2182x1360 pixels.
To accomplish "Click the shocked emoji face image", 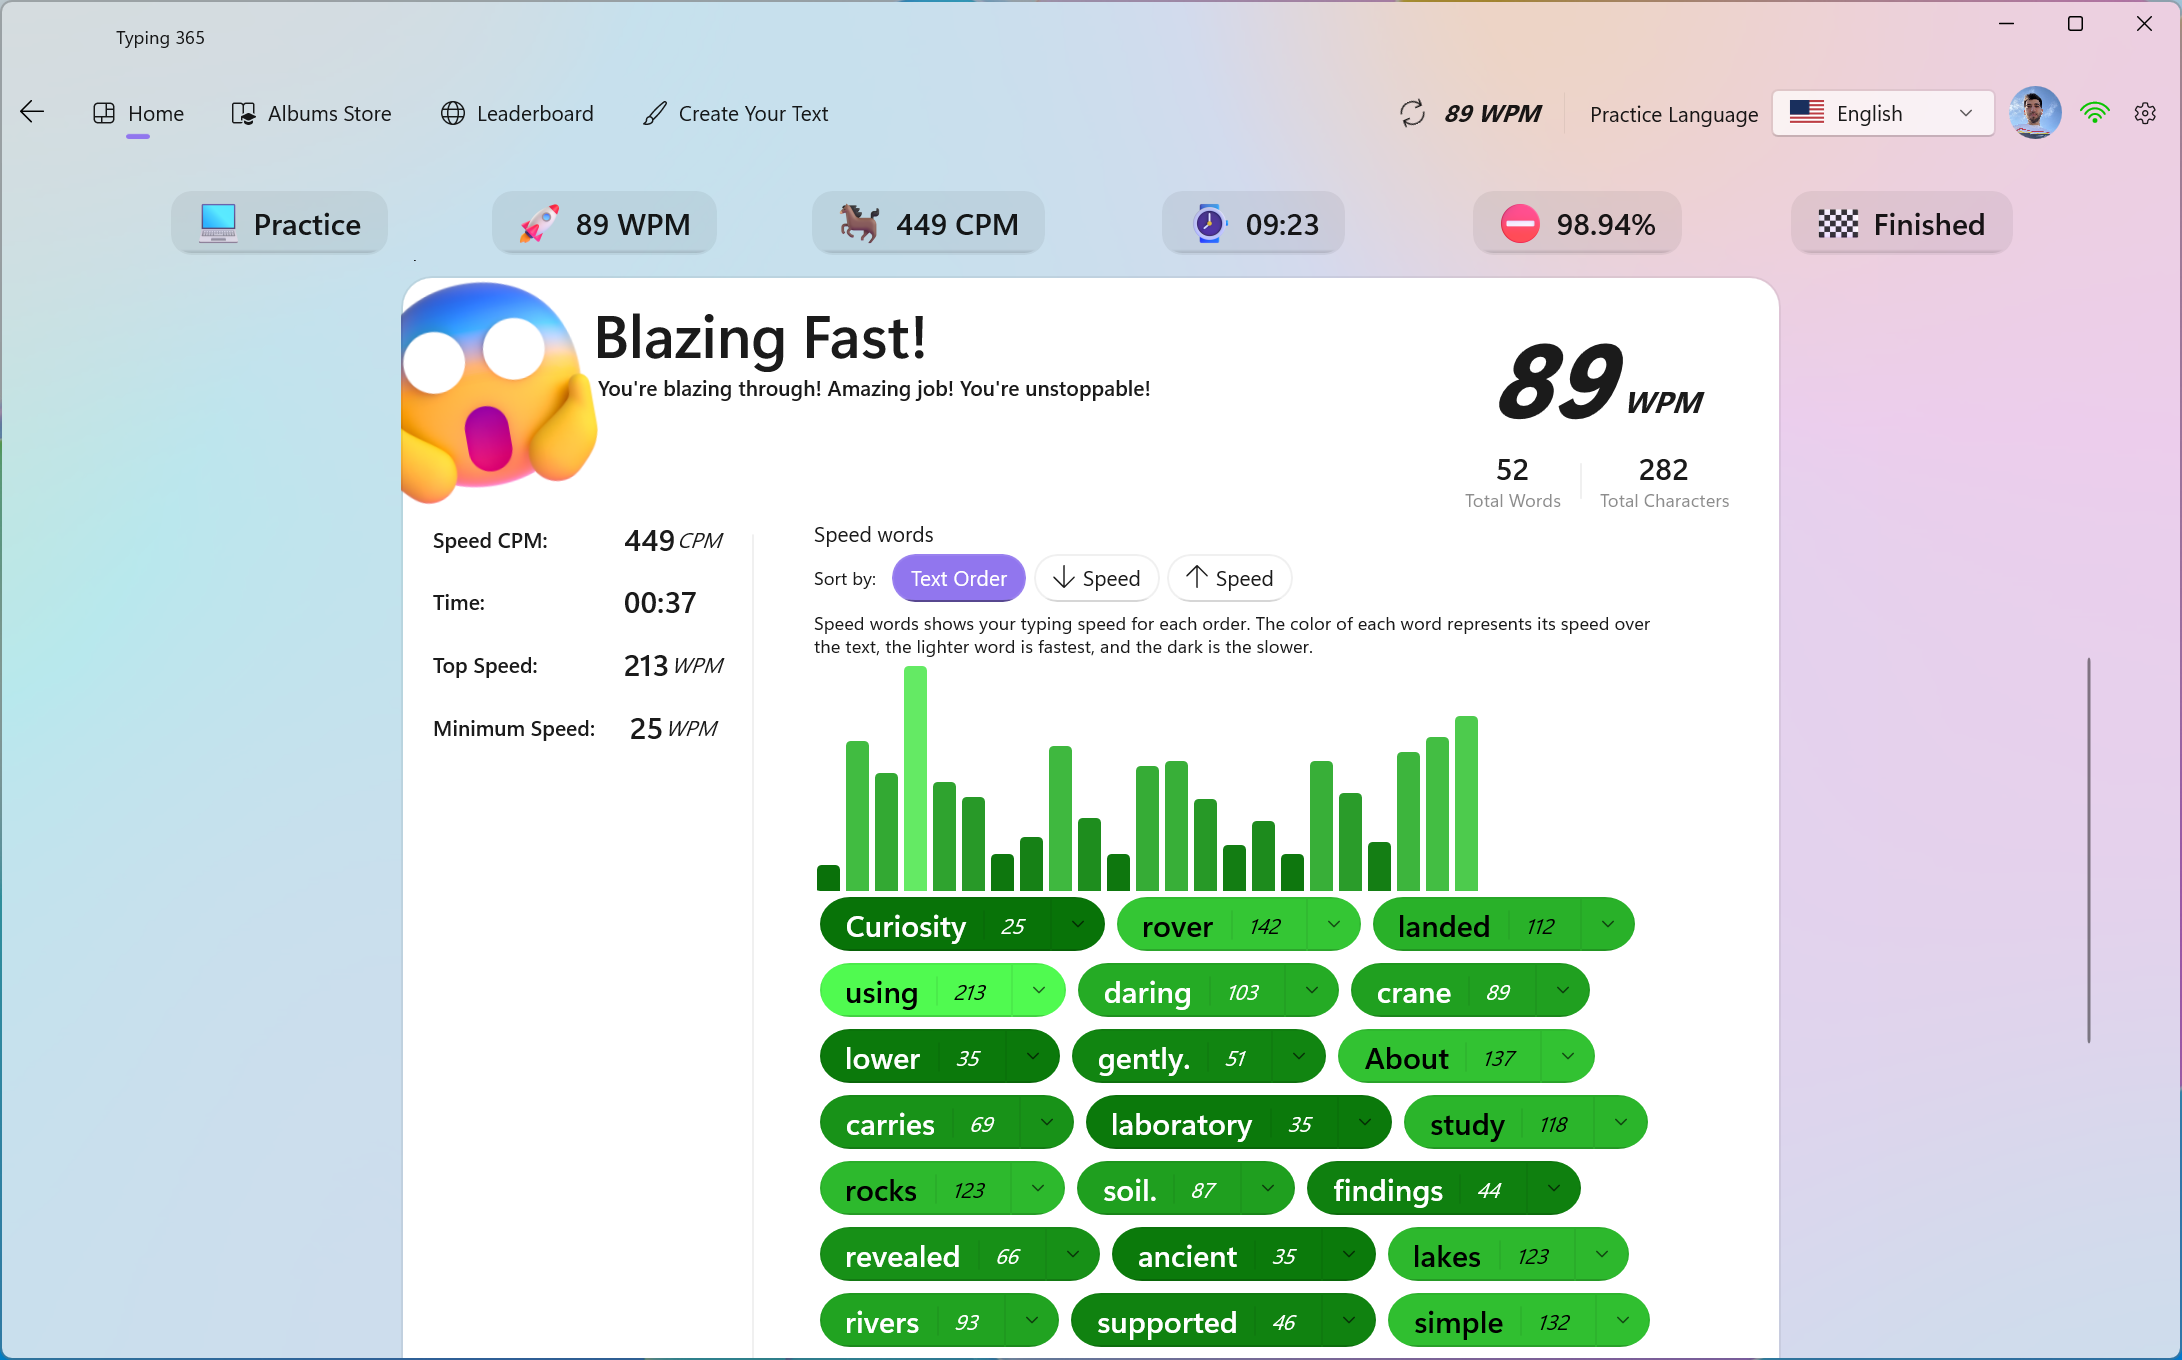I will [x=498, y=392].
